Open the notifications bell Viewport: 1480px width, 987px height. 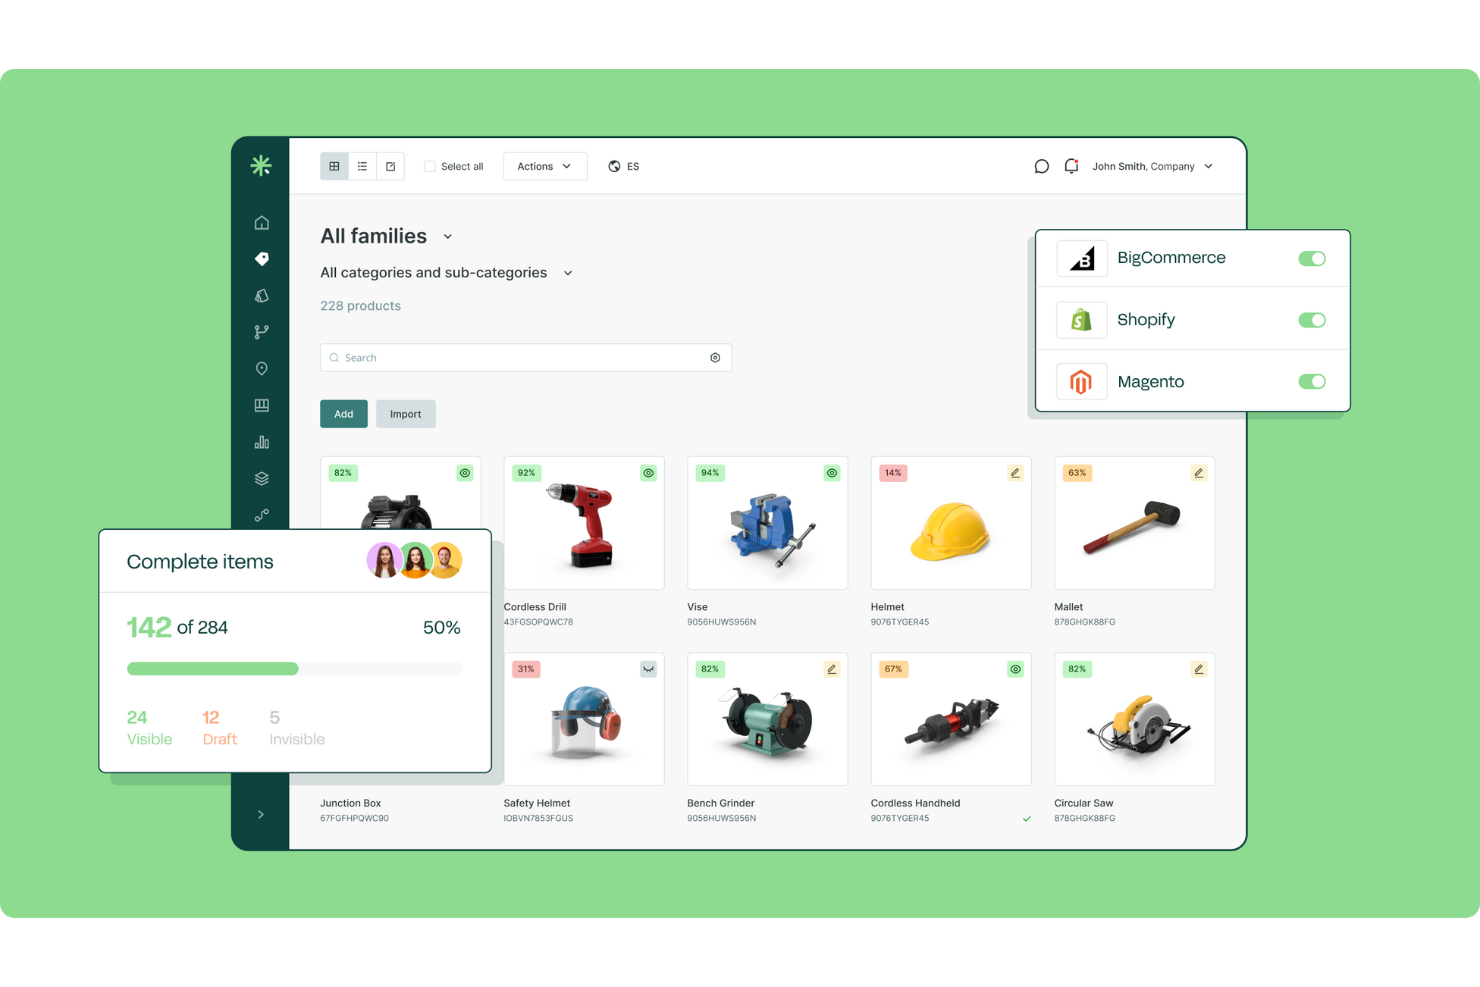(1071, 166)
